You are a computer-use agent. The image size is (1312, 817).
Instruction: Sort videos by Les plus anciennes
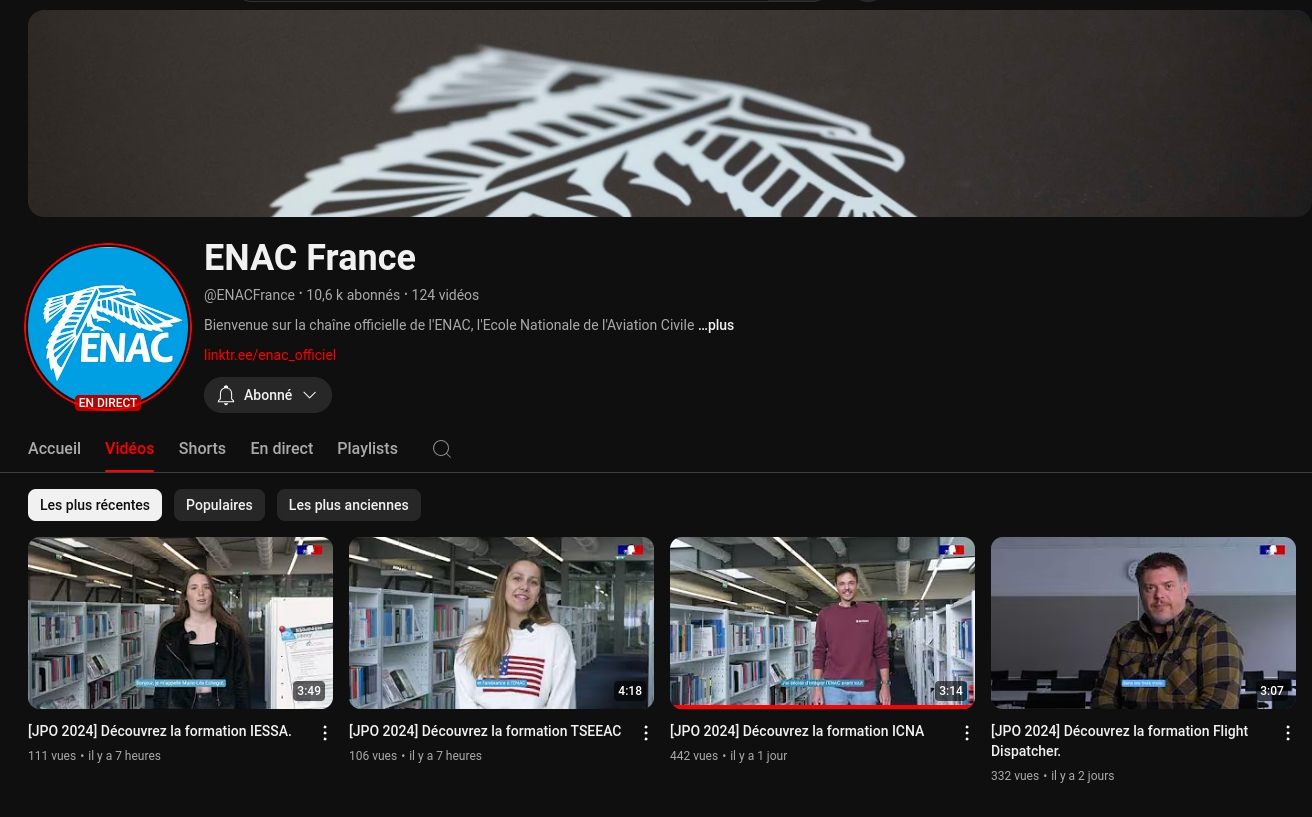(x=349, y=505)
